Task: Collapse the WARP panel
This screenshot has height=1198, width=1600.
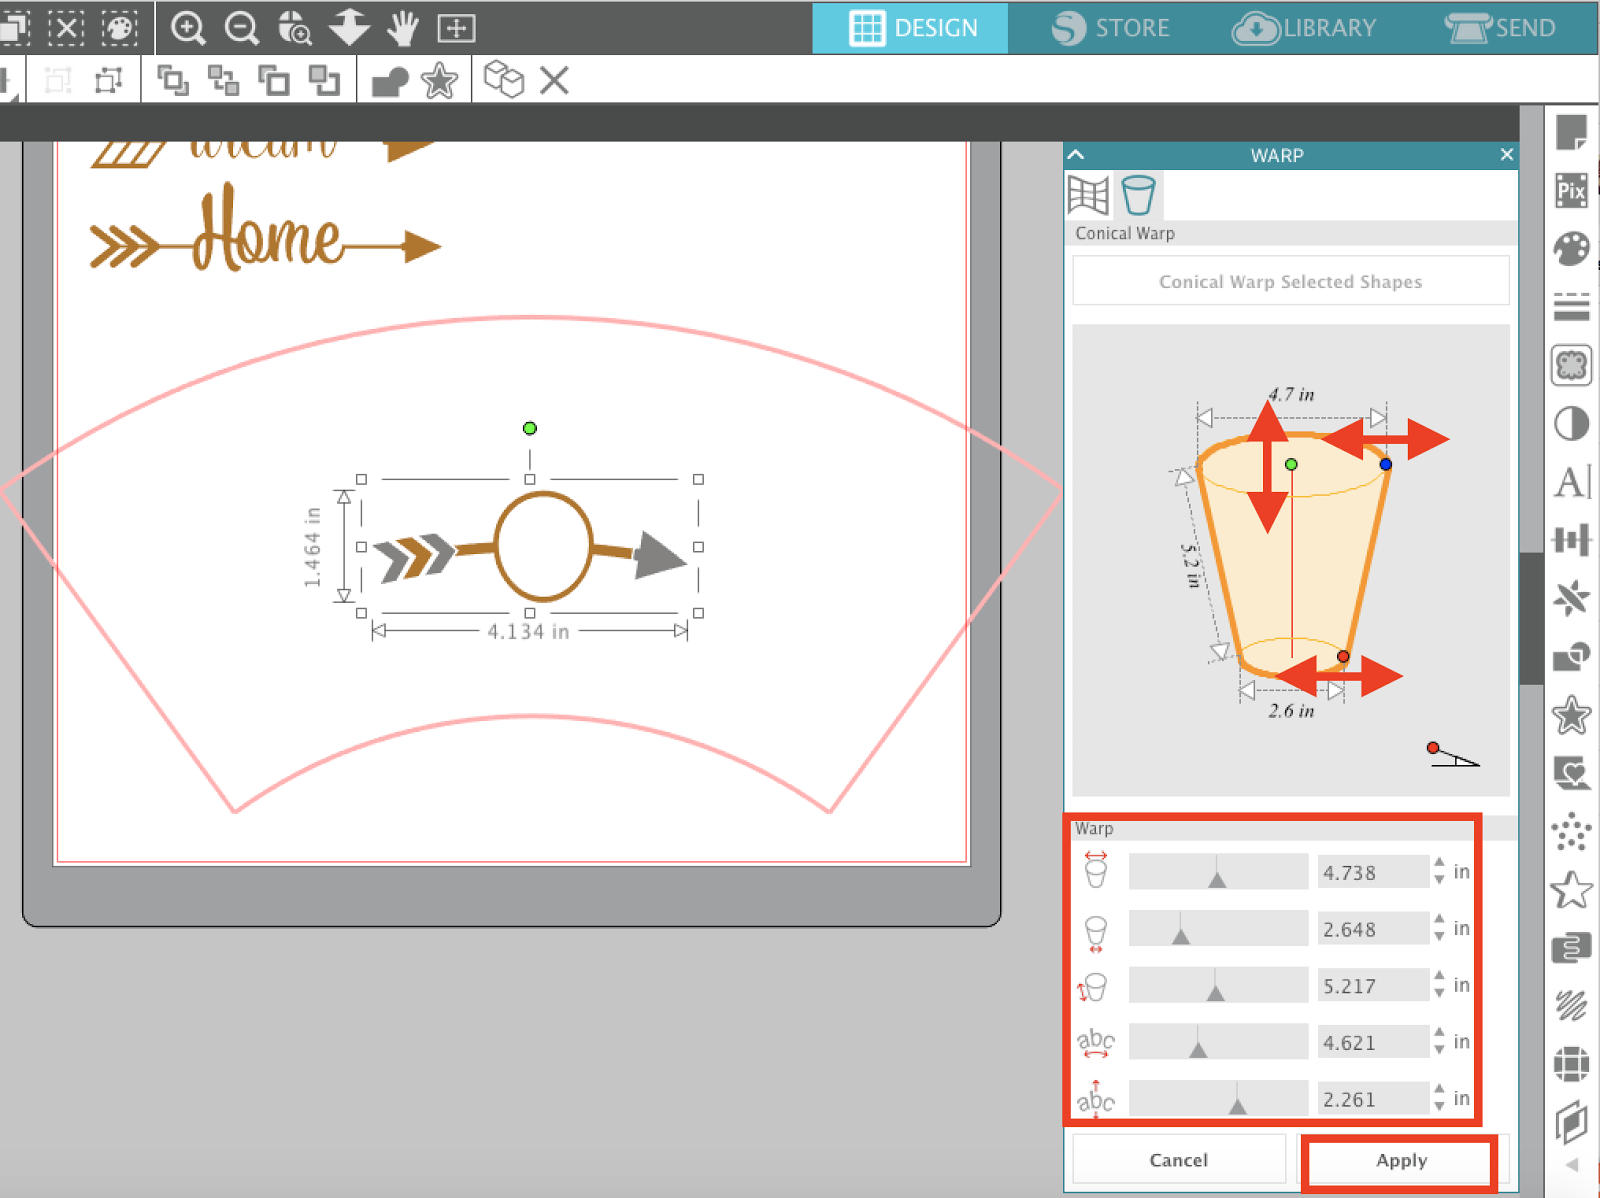Action: (1075, 155)
